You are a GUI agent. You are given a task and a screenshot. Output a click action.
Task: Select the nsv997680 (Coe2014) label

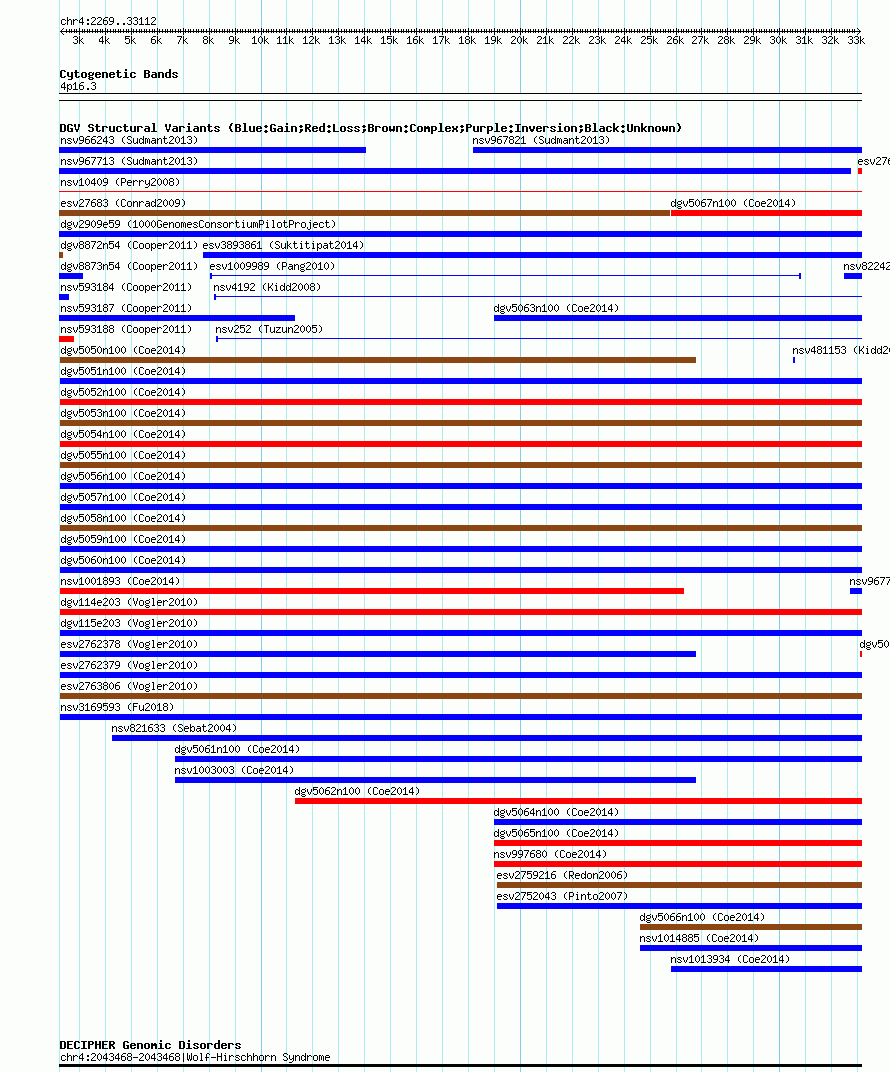pos(550,855)
